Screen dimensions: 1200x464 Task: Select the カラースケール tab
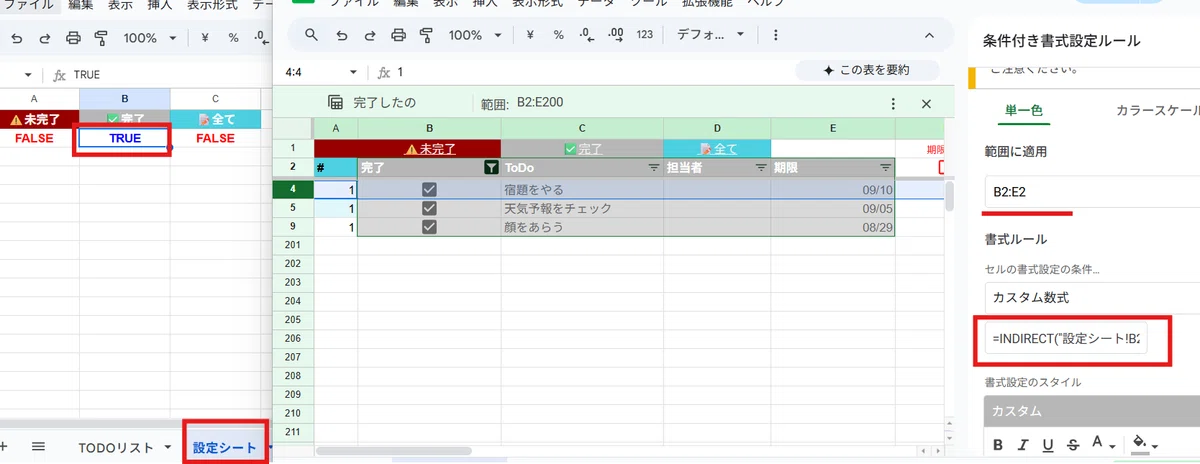(1156, 111)
